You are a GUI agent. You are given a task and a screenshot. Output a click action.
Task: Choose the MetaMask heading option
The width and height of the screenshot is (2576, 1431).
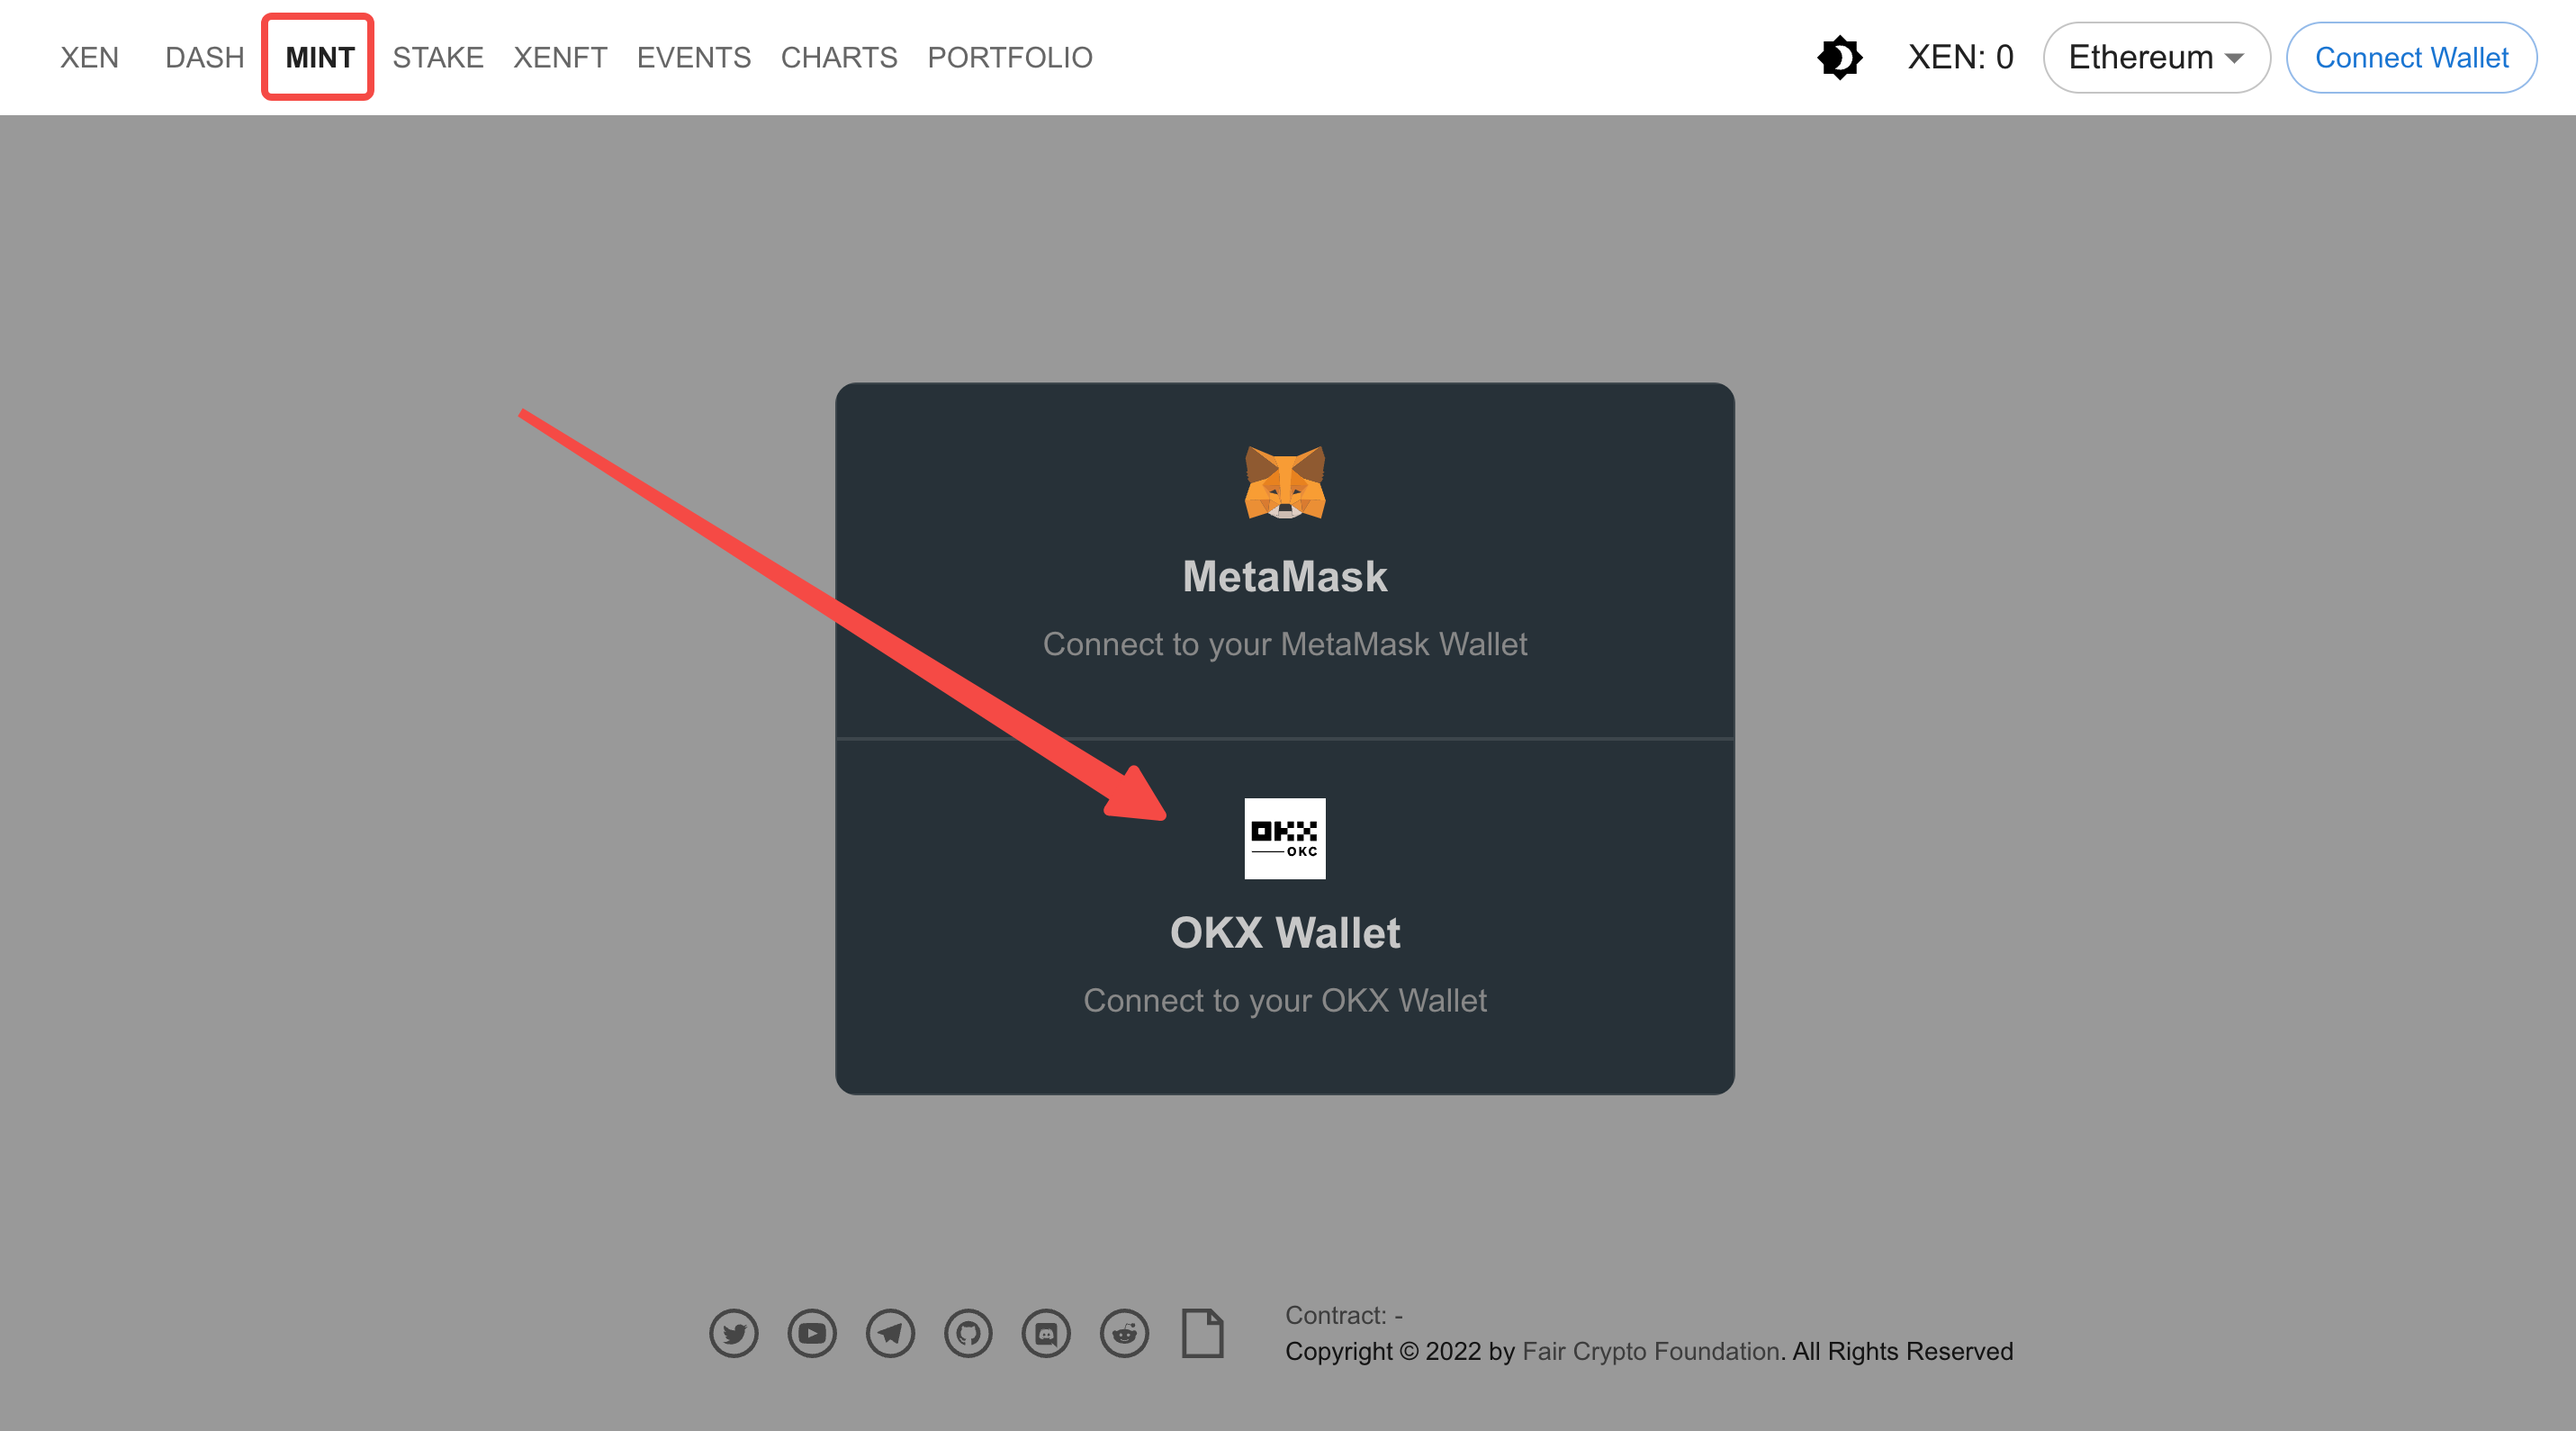(1285, 577)
